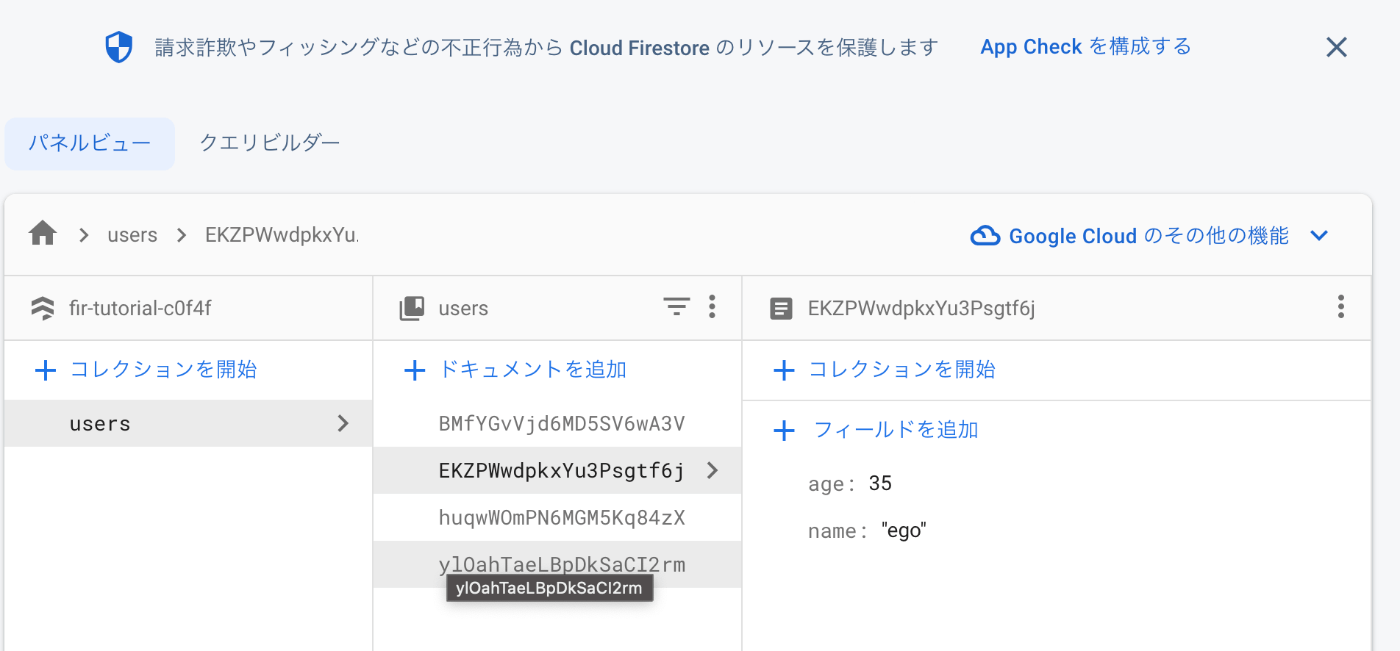Screen dimensions: 1400x651
Task: Expand Google Cloud のその他の機能 dropdown
Action: (x=1319, y=236)
